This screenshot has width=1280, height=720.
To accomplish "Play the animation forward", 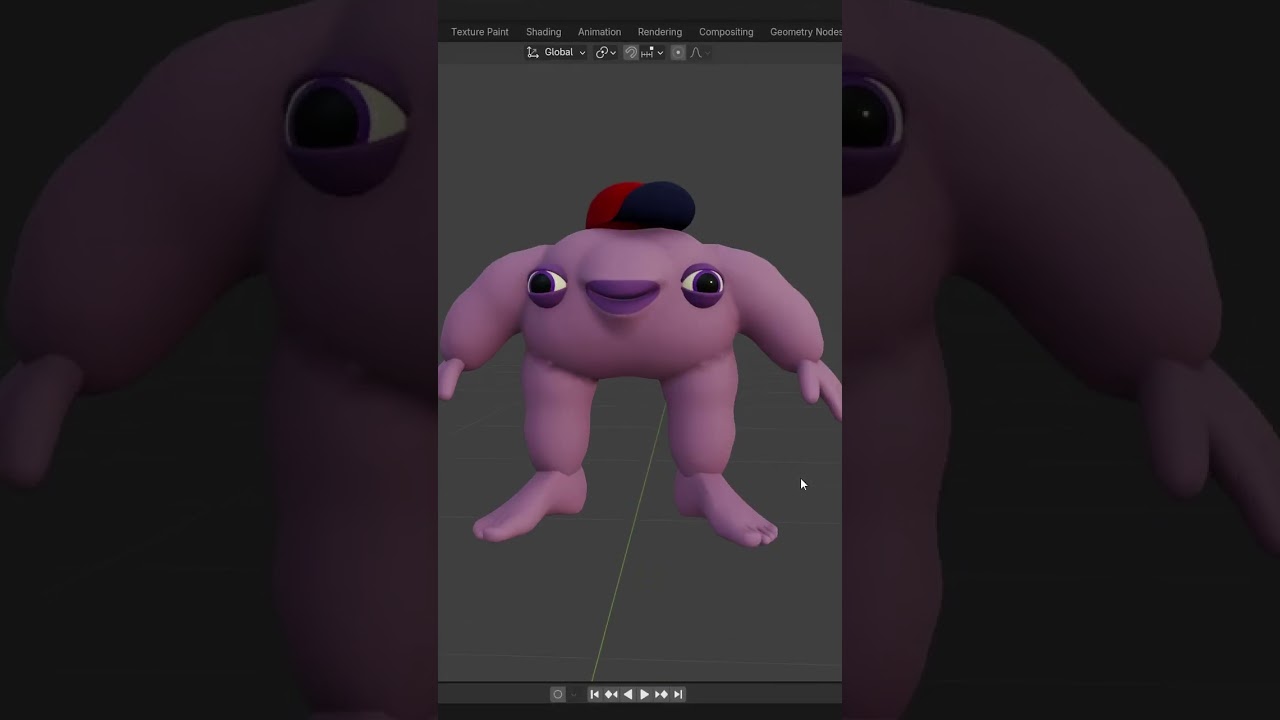I will 644,694.
